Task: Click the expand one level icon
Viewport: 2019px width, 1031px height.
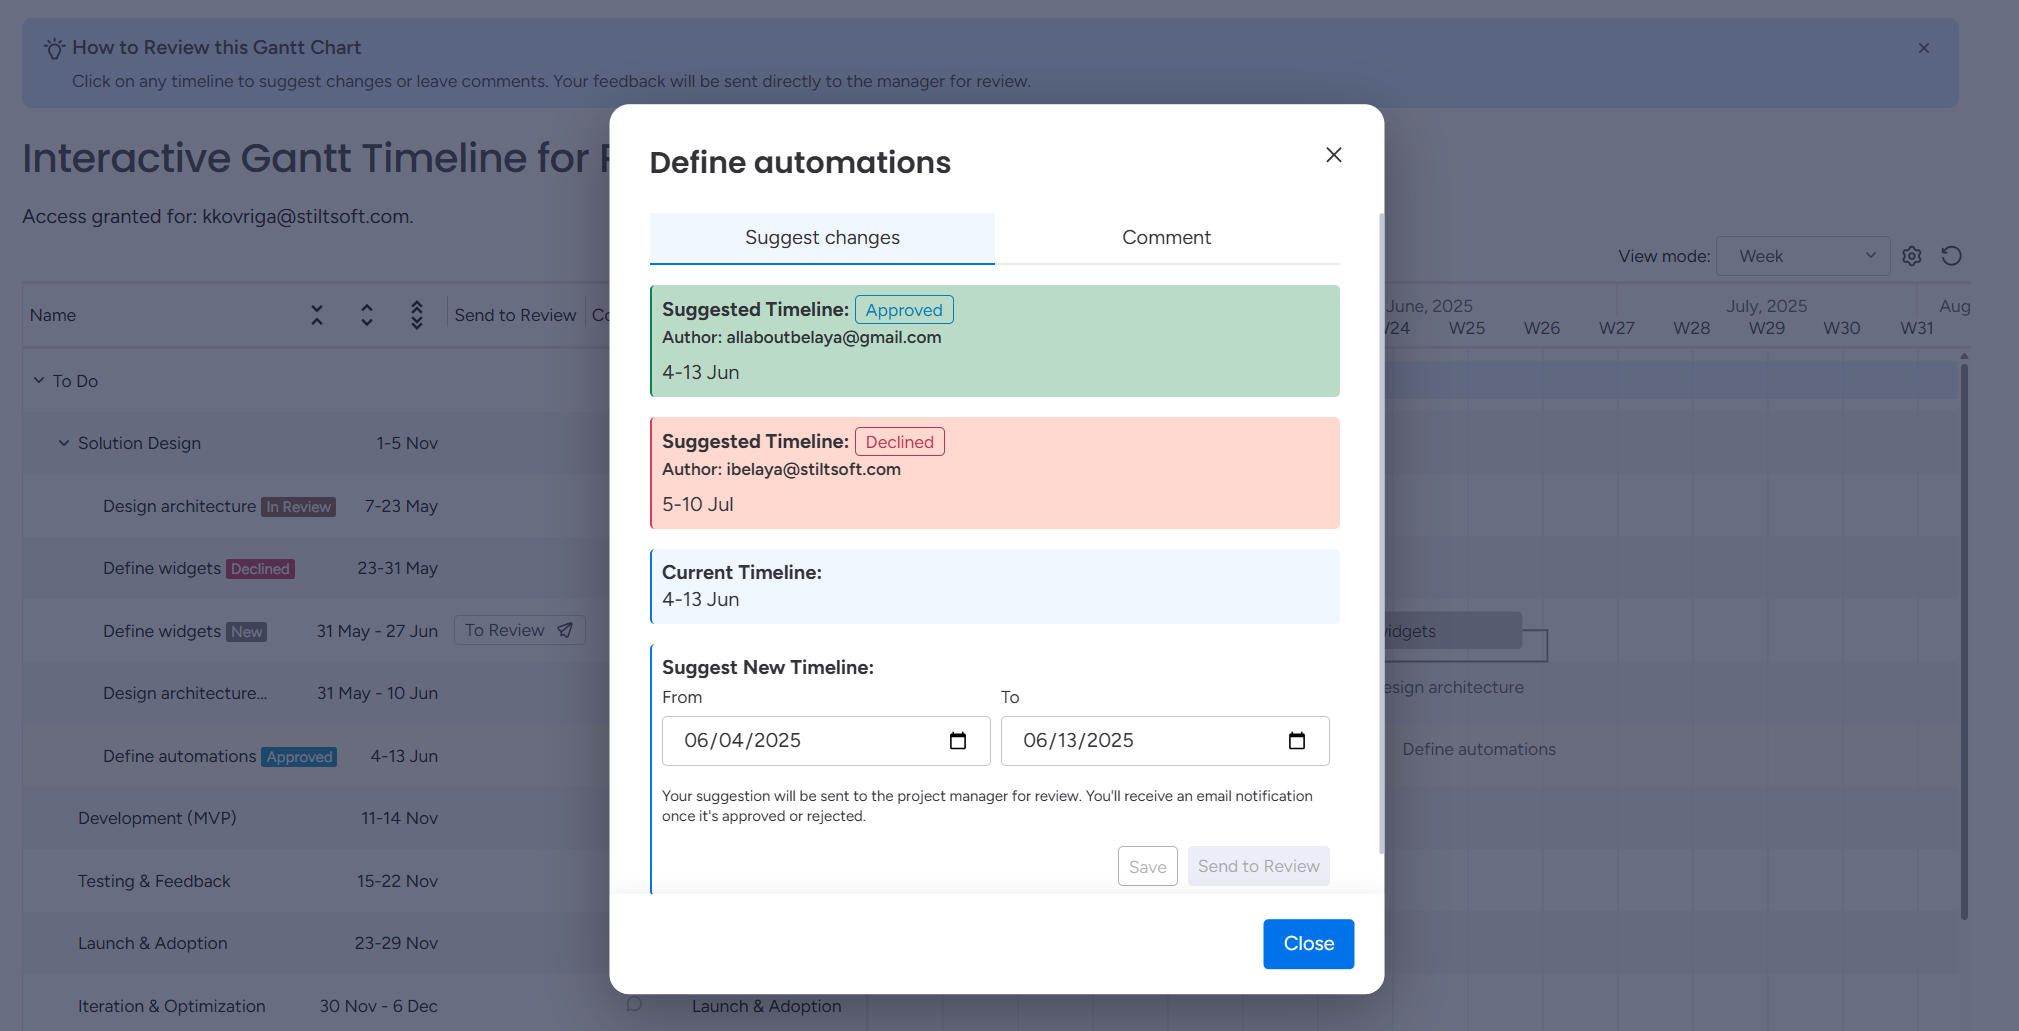Action: tap(367, 315)
